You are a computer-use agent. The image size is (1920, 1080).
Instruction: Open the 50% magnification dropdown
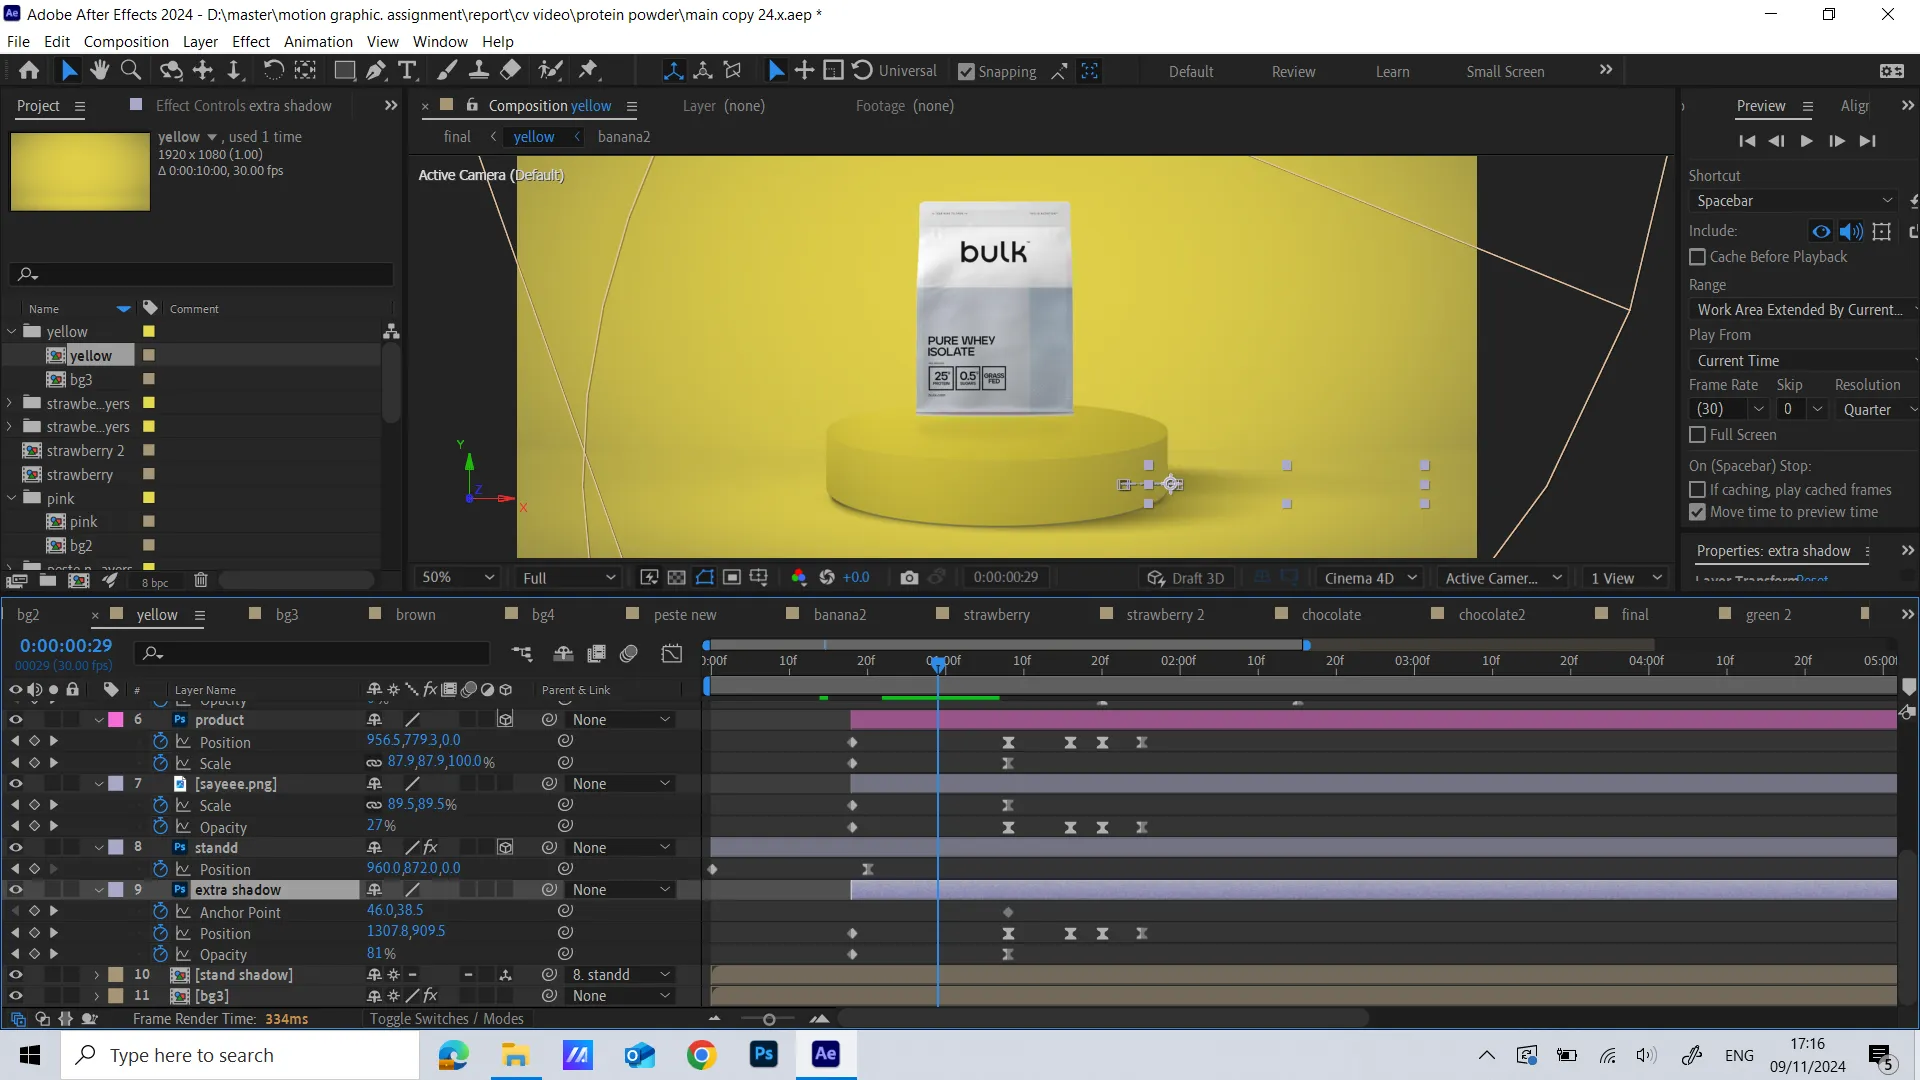[458, 577]
